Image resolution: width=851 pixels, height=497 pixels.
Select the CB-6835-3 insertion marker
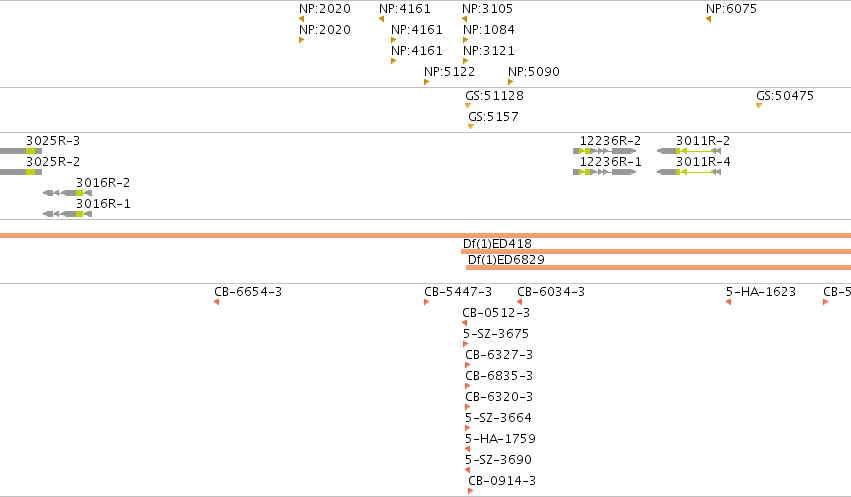tap(468, 386)
